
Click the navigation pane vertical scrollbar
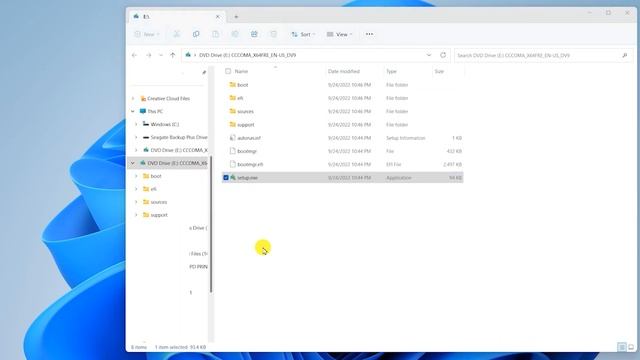[x=211, y=224]
